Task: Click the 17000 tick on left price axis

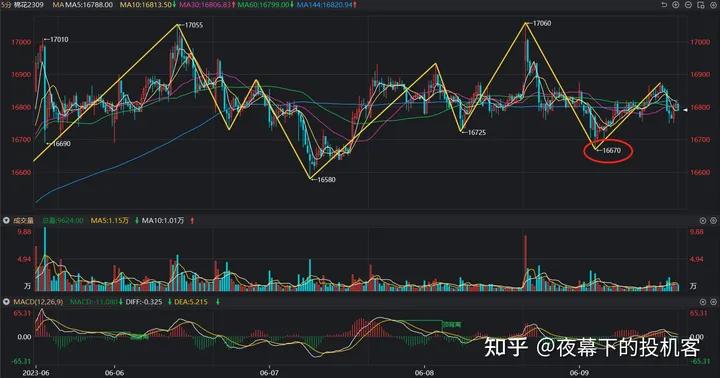Action: point(21,42)
